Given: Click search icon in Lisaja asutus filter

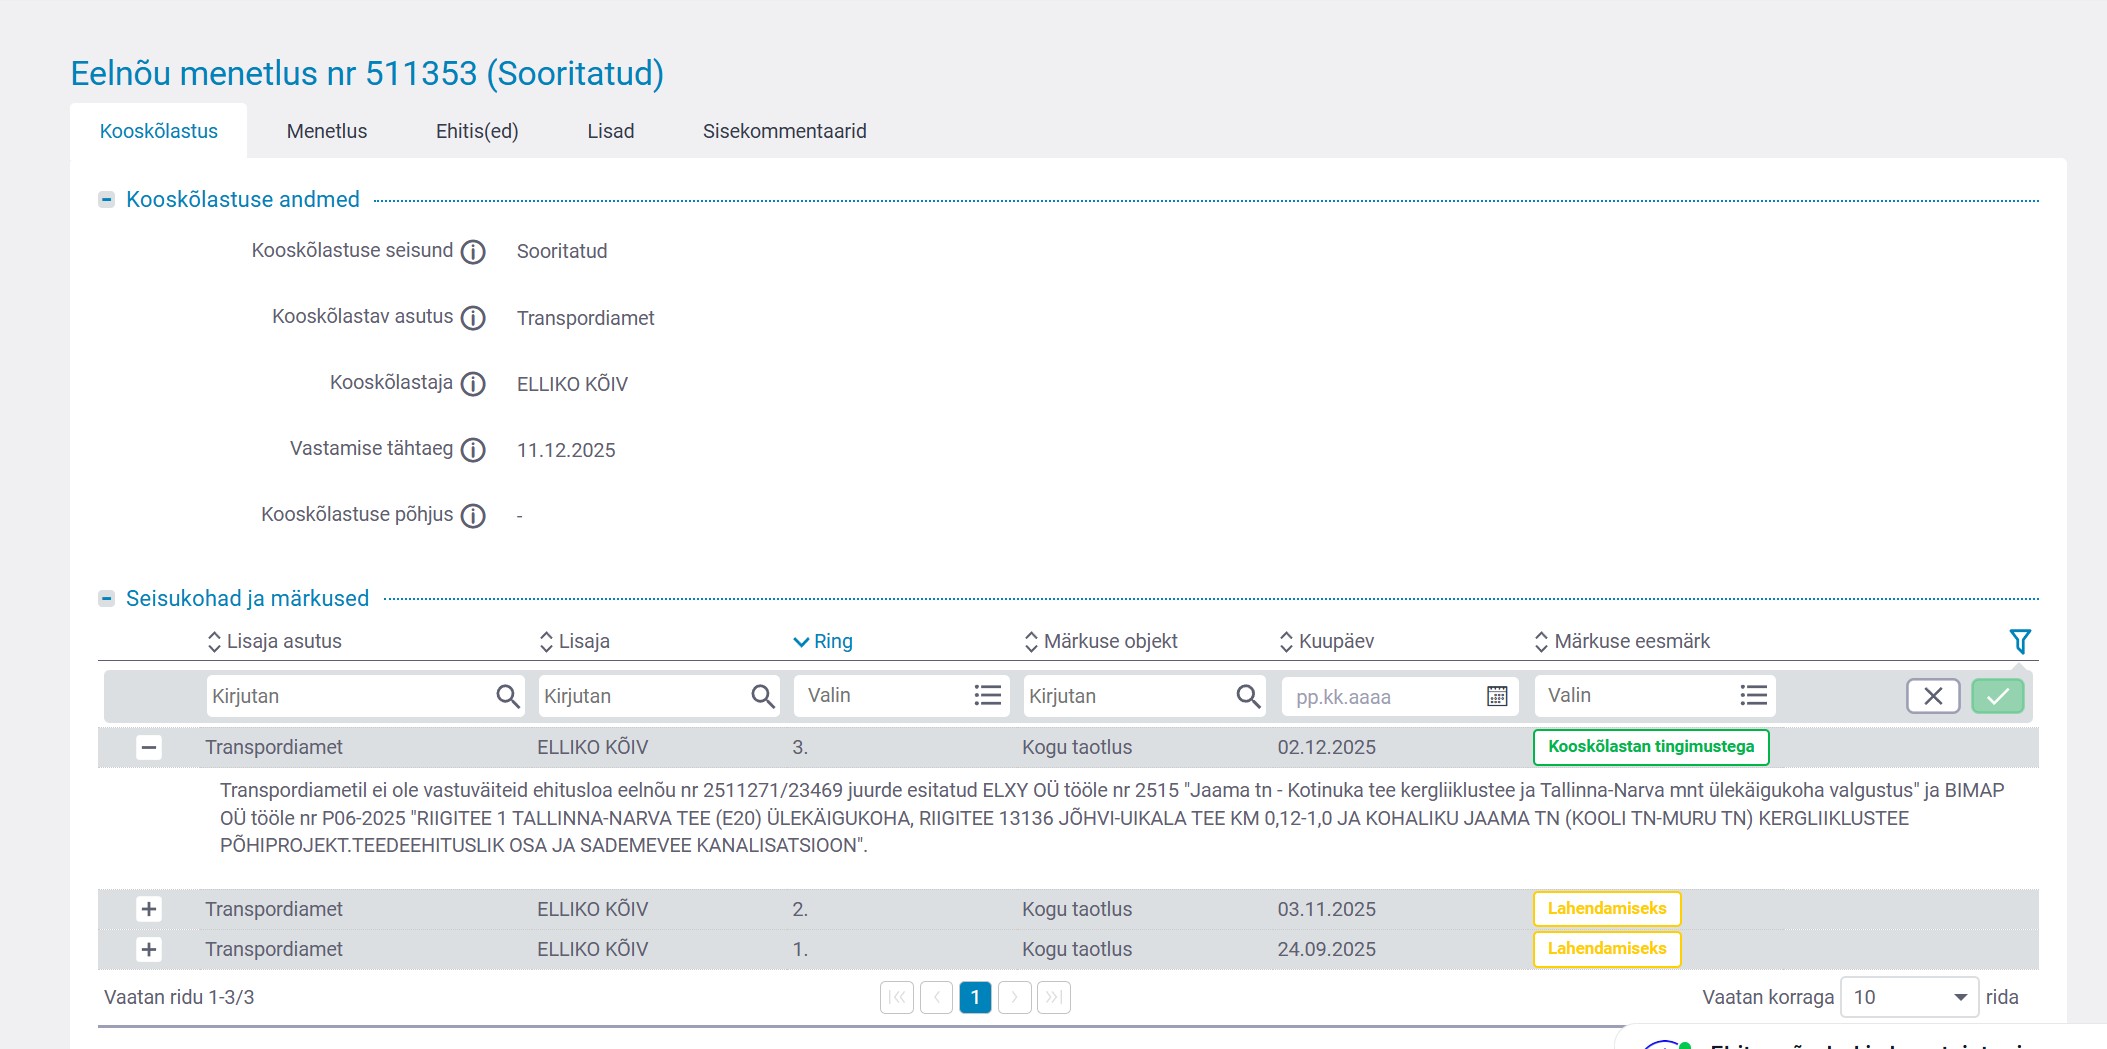Looking at the screenshot, I should coord(507,696).
